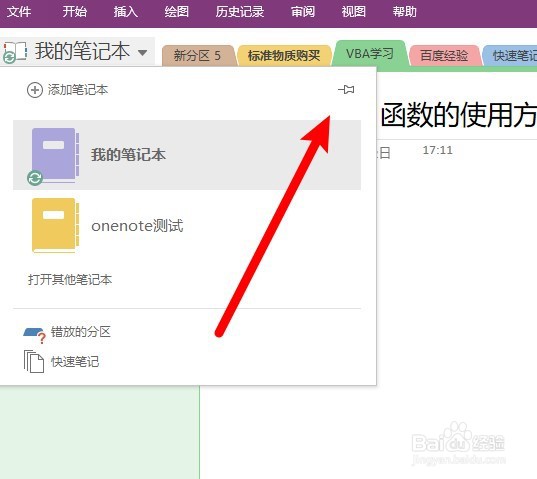Click the 错放的分区 text entry

coord(81,332)
